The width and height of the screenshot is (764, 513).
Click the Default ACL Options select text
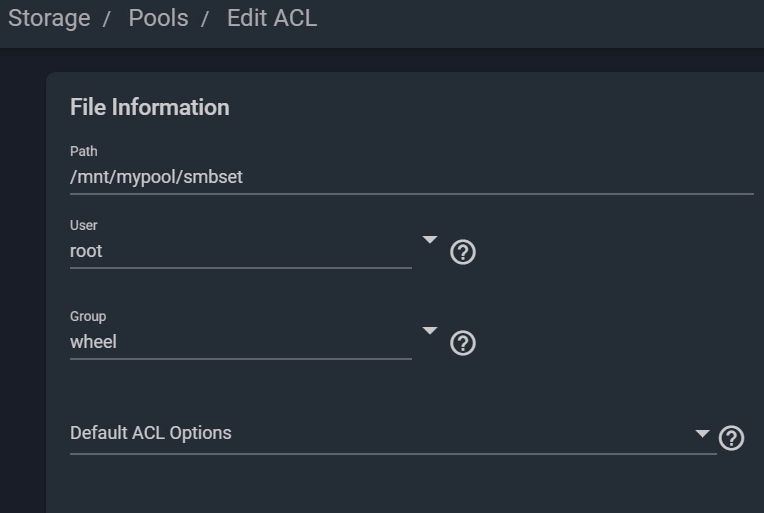[151, 433]
